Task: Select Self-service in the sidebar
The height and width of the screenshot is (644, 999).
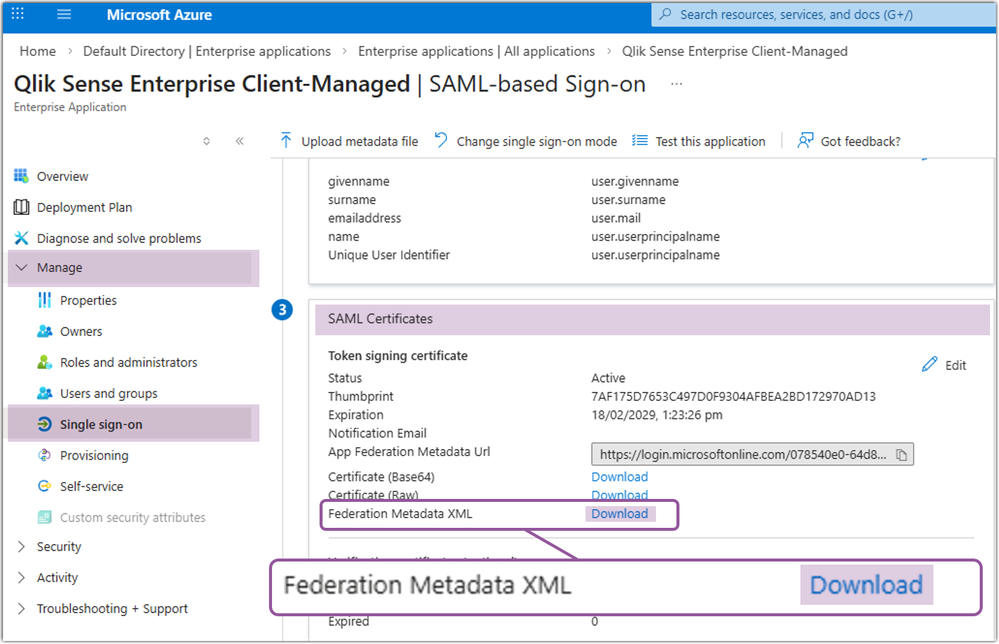Action: tap(90, 485)
